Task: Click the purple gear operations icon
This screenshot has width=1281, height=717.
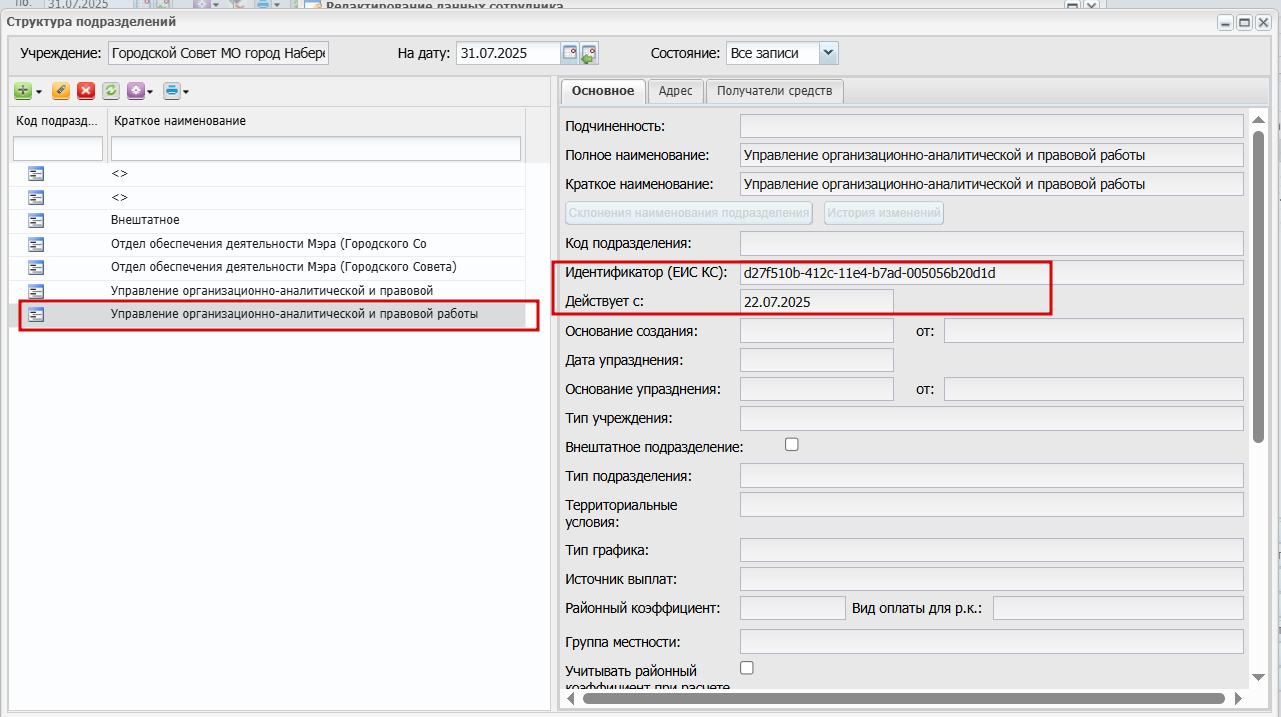Action: [135, 91]
